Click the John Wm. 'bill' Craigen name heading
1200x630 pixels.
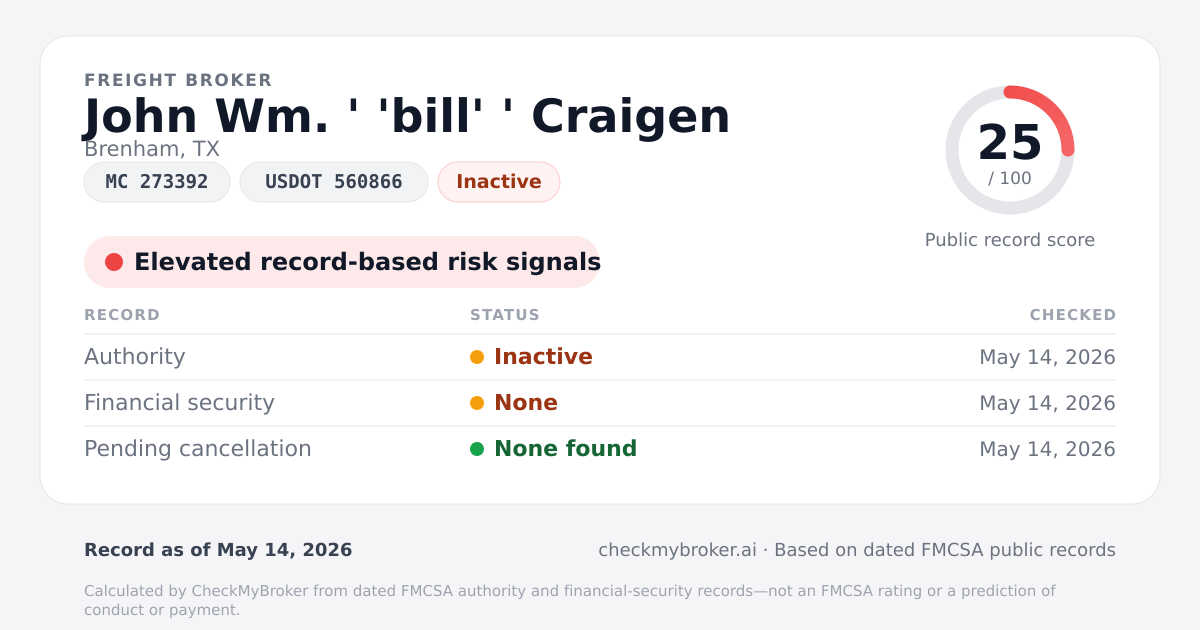point(407,116)
